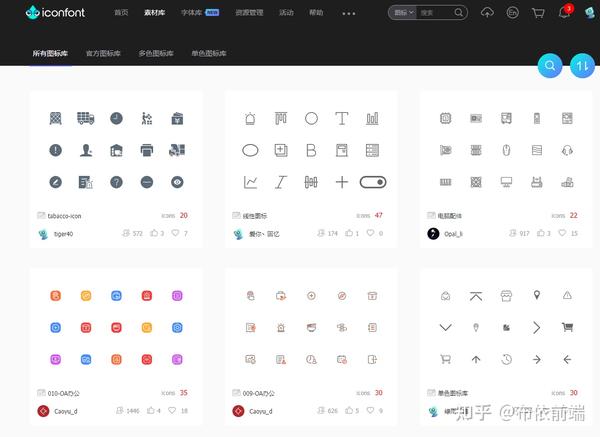
Task: Click the line chart icon in 线性图标 card
Action: [x=250, y=182]
